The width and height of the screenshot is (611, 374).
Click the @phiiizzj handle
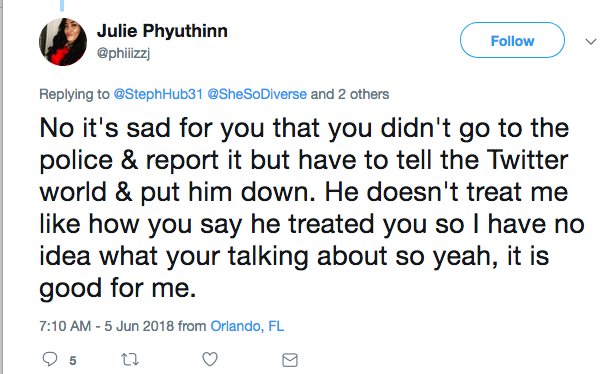pyautogui.click(x=123, y=53)
